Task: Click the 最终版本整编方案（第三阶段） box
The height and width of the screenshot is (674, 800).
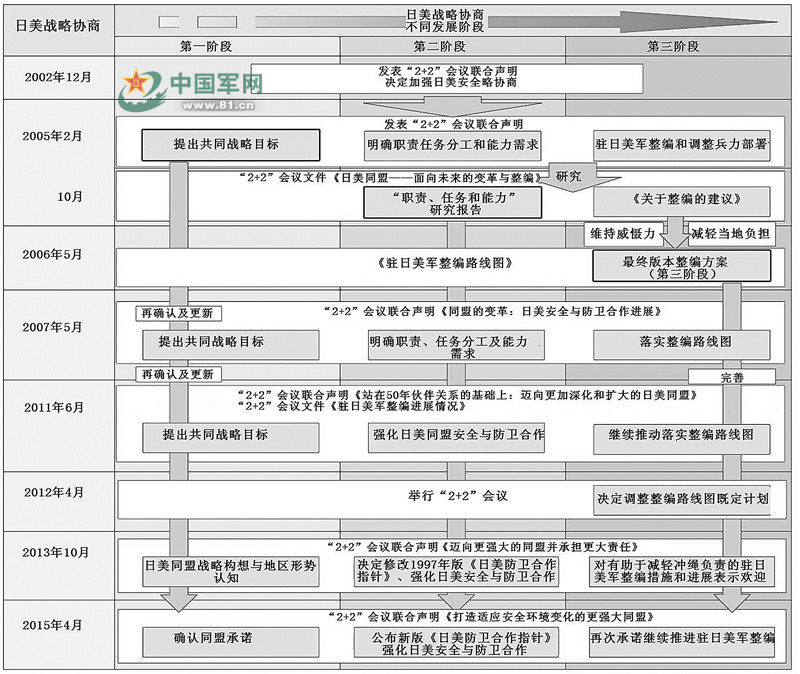Action: [682, 265]
